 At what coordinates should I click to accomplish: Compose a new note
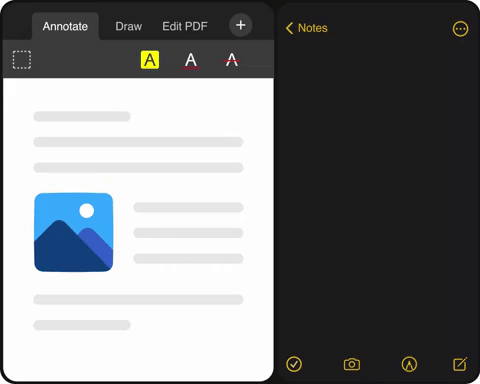click(460, 364)
